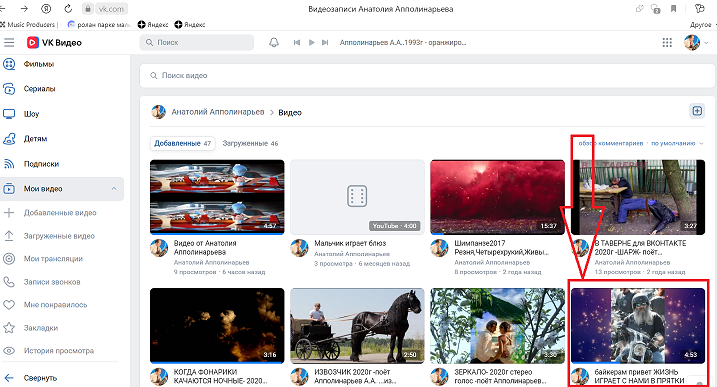Open the 'ролан парке' bookmark

tap(99, 25)
